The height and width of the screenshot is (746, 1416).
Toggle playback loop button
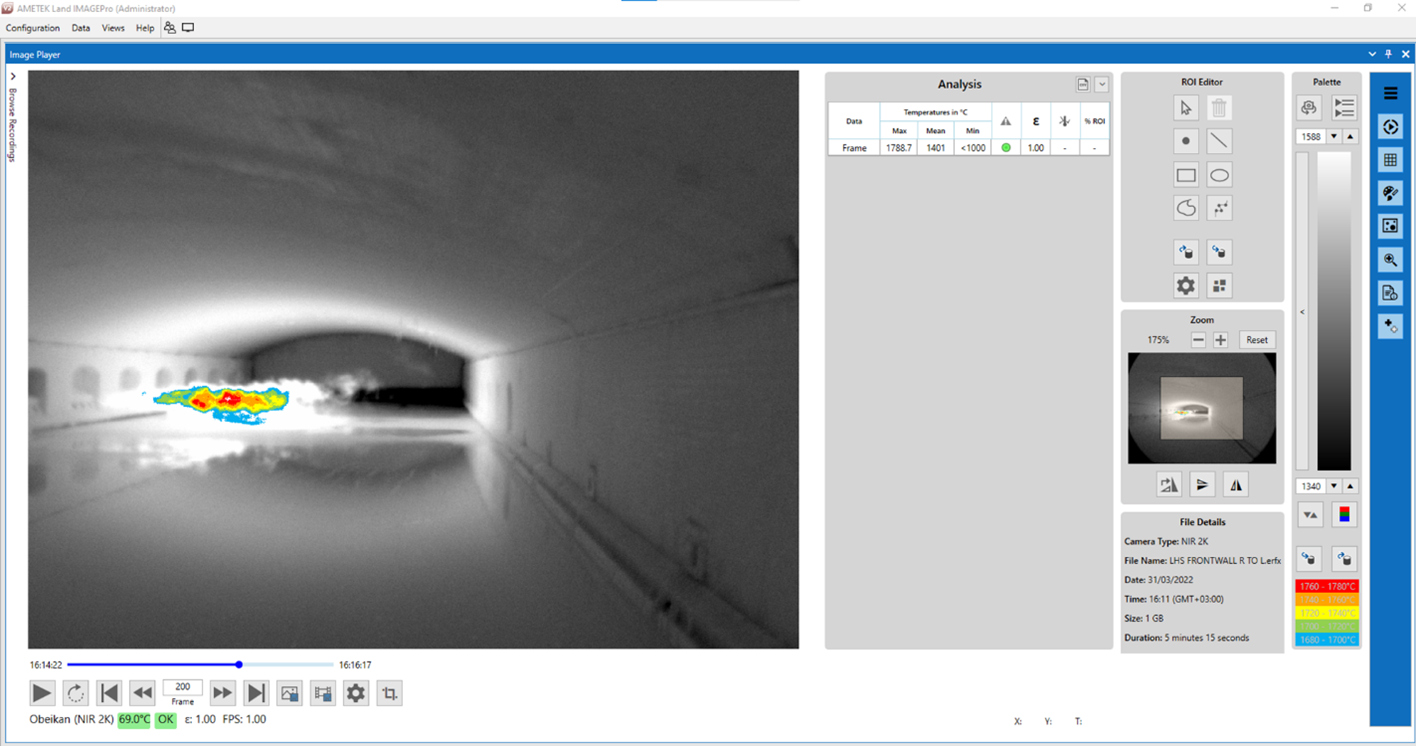click(x=76, y=693)
